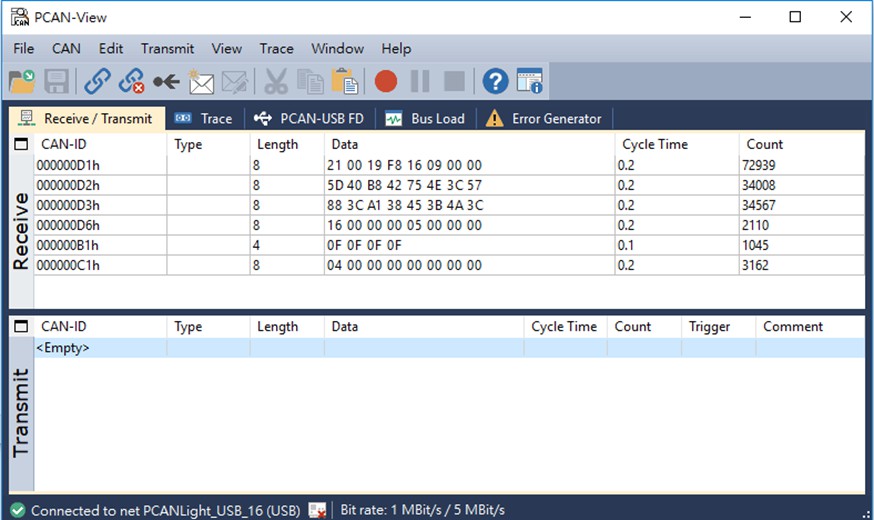Open help with question mark icon

[495, 81]
